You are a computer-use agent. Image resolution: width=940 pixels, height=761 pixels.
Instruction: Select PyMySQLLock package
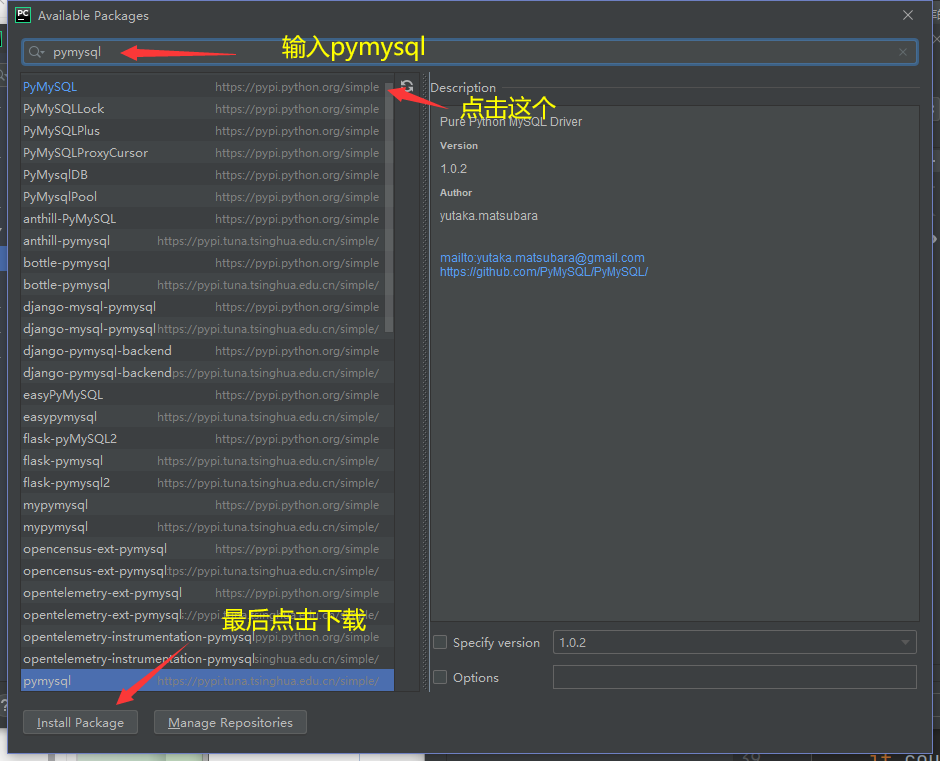coord(207,109)
